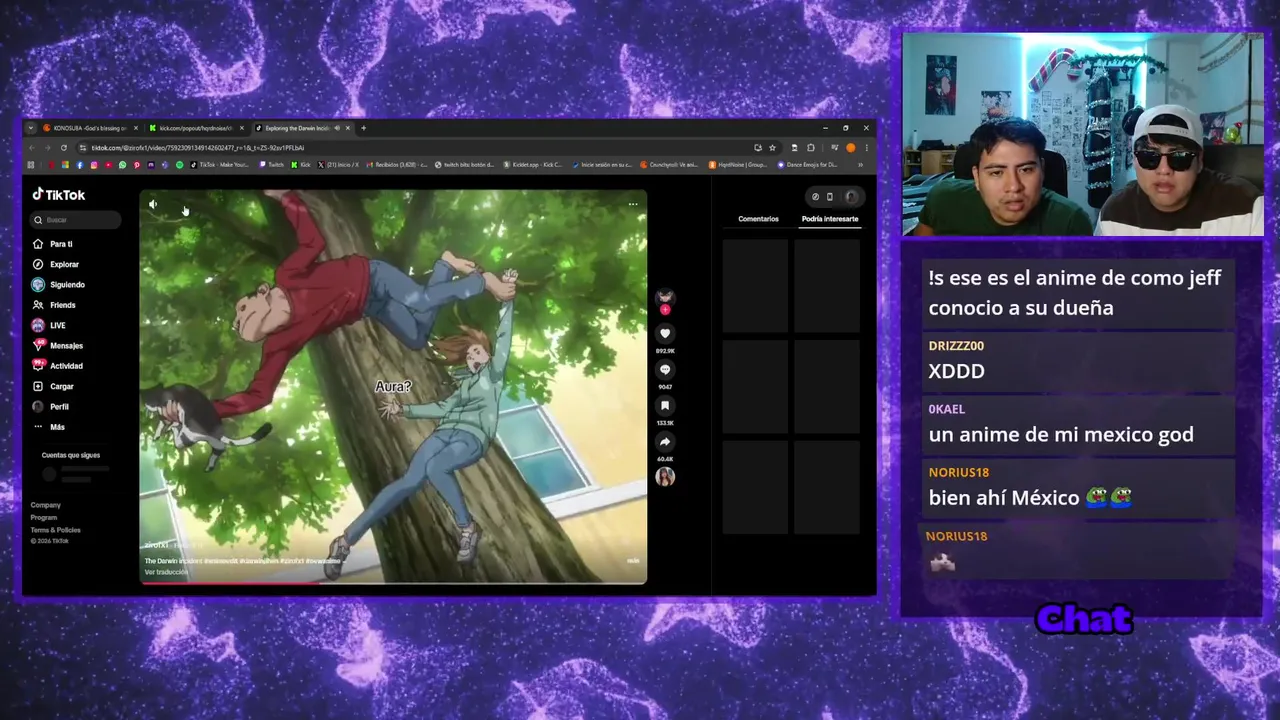Click chat username DRIZZZ00
Image resolution: width=1280 pixels, height=720 pixels.
(956, 346)
